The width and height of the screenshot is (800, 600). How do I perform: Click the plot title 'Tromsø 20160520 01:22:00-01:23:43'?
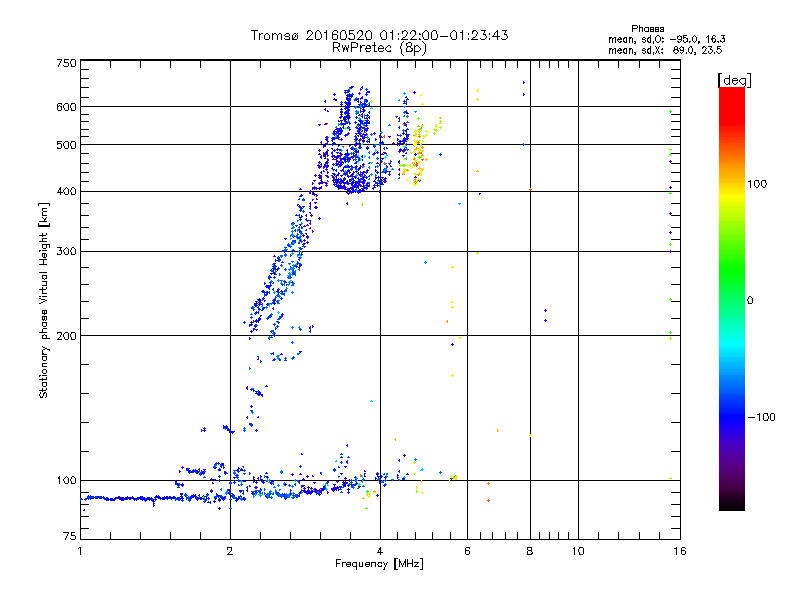point(379,35)
